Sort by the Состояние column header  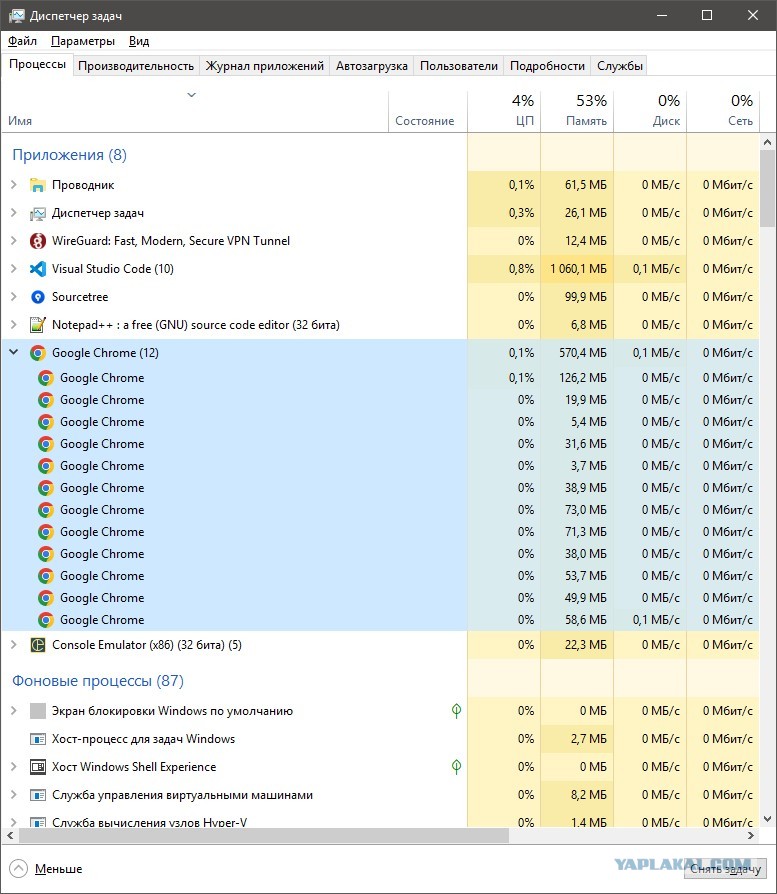point(428,111)
